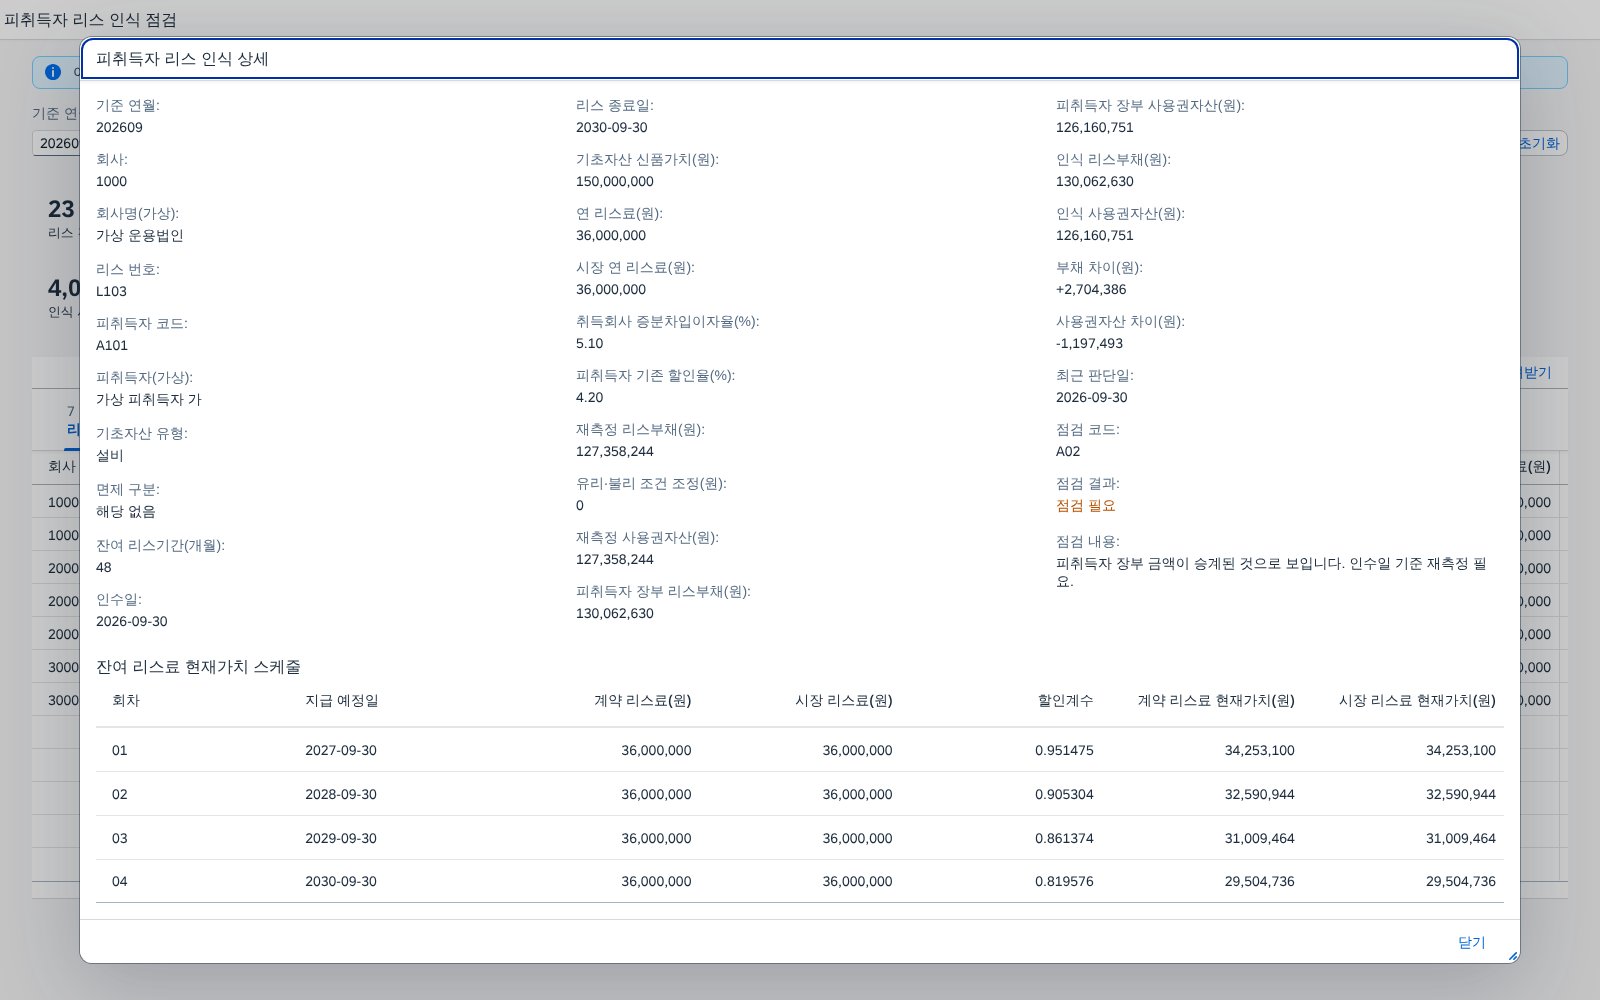The width and height of the screenshot is (1600, 1000).
Task: Click underlying asset type 설비
Action: [110, 455]
